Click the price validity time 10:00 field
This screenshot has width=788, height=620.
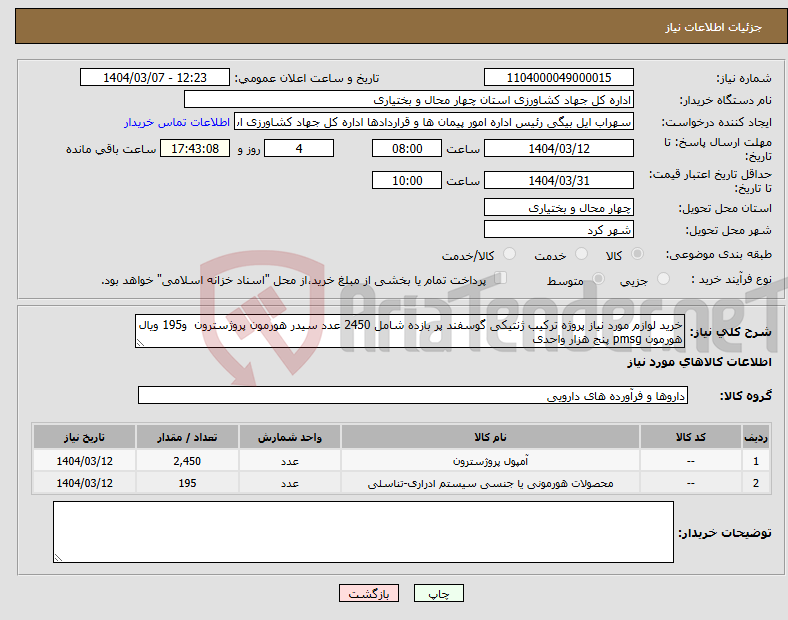(407, 180)
